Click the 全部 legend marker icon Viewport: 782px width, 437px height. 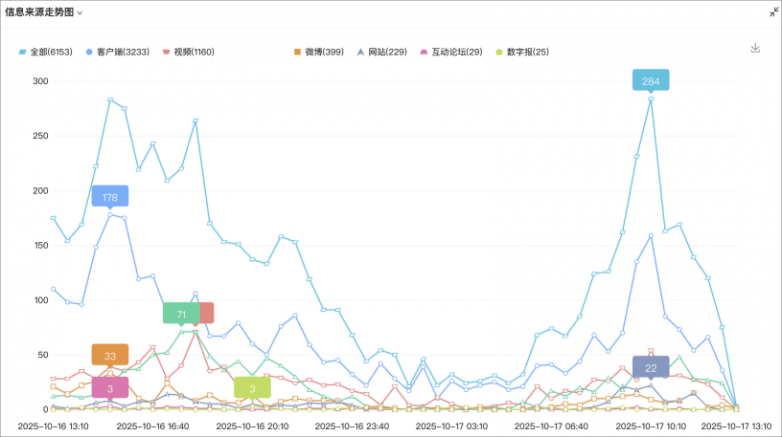point(22,51)
